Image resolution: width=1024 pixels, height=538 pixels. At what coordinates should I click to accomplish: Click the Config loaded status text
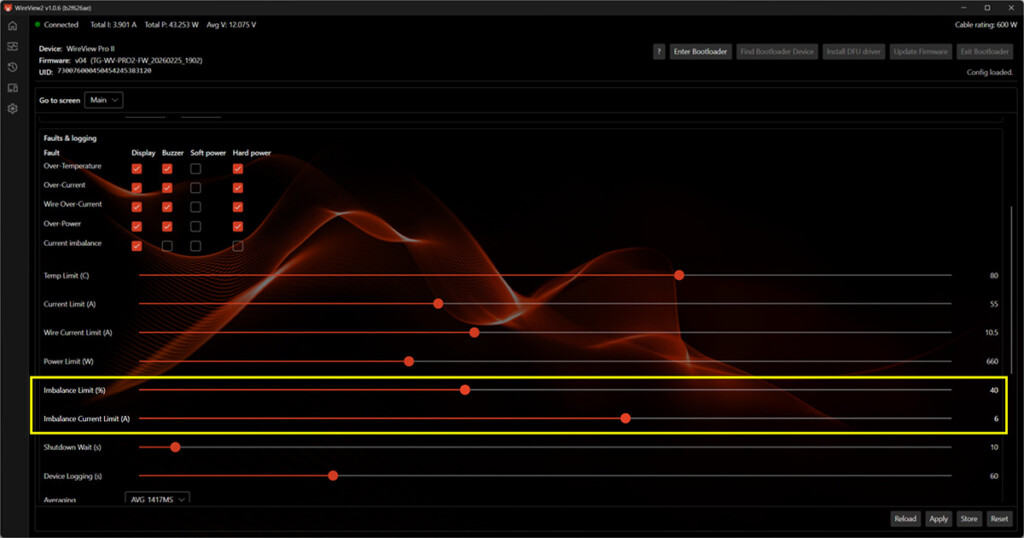click(x=989, y=72)
